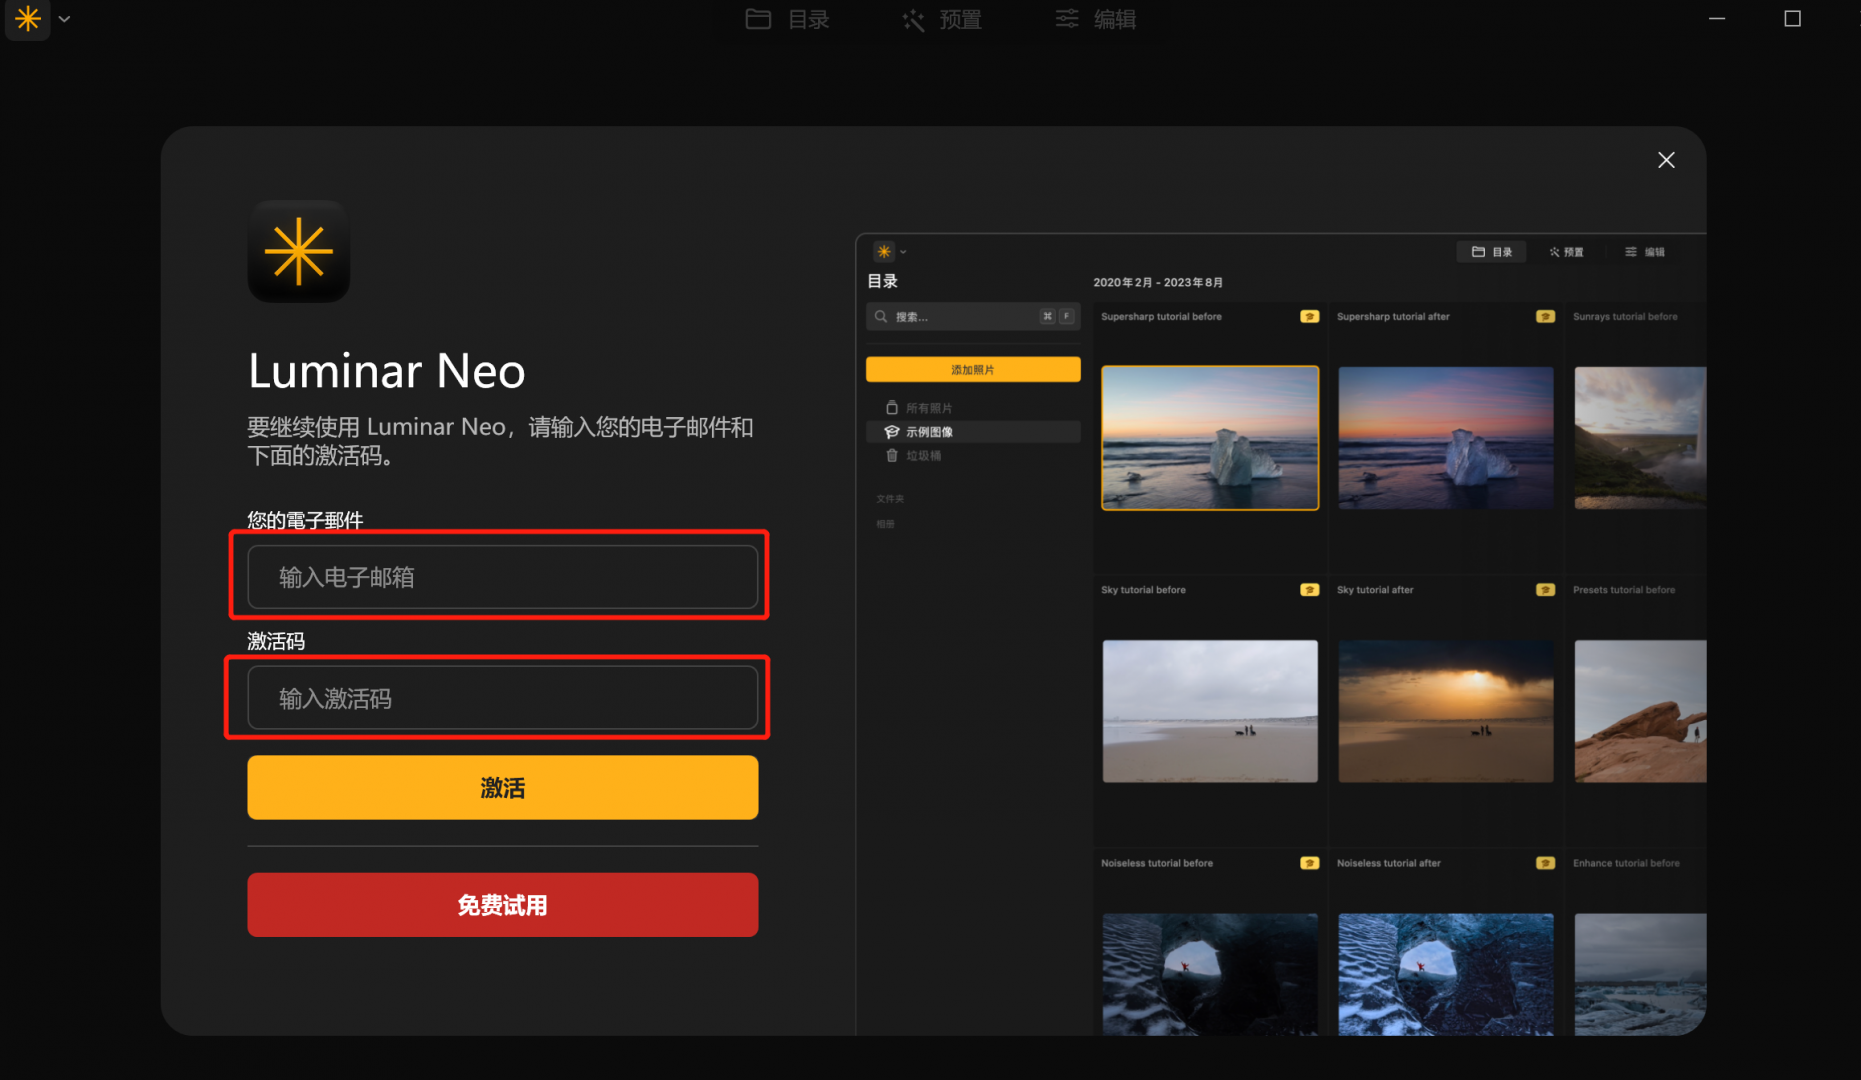Screen dimensions: 1861x1080
Task: Click the yellow badge on Supersharp tutorial before
Action: (1309, 316)
